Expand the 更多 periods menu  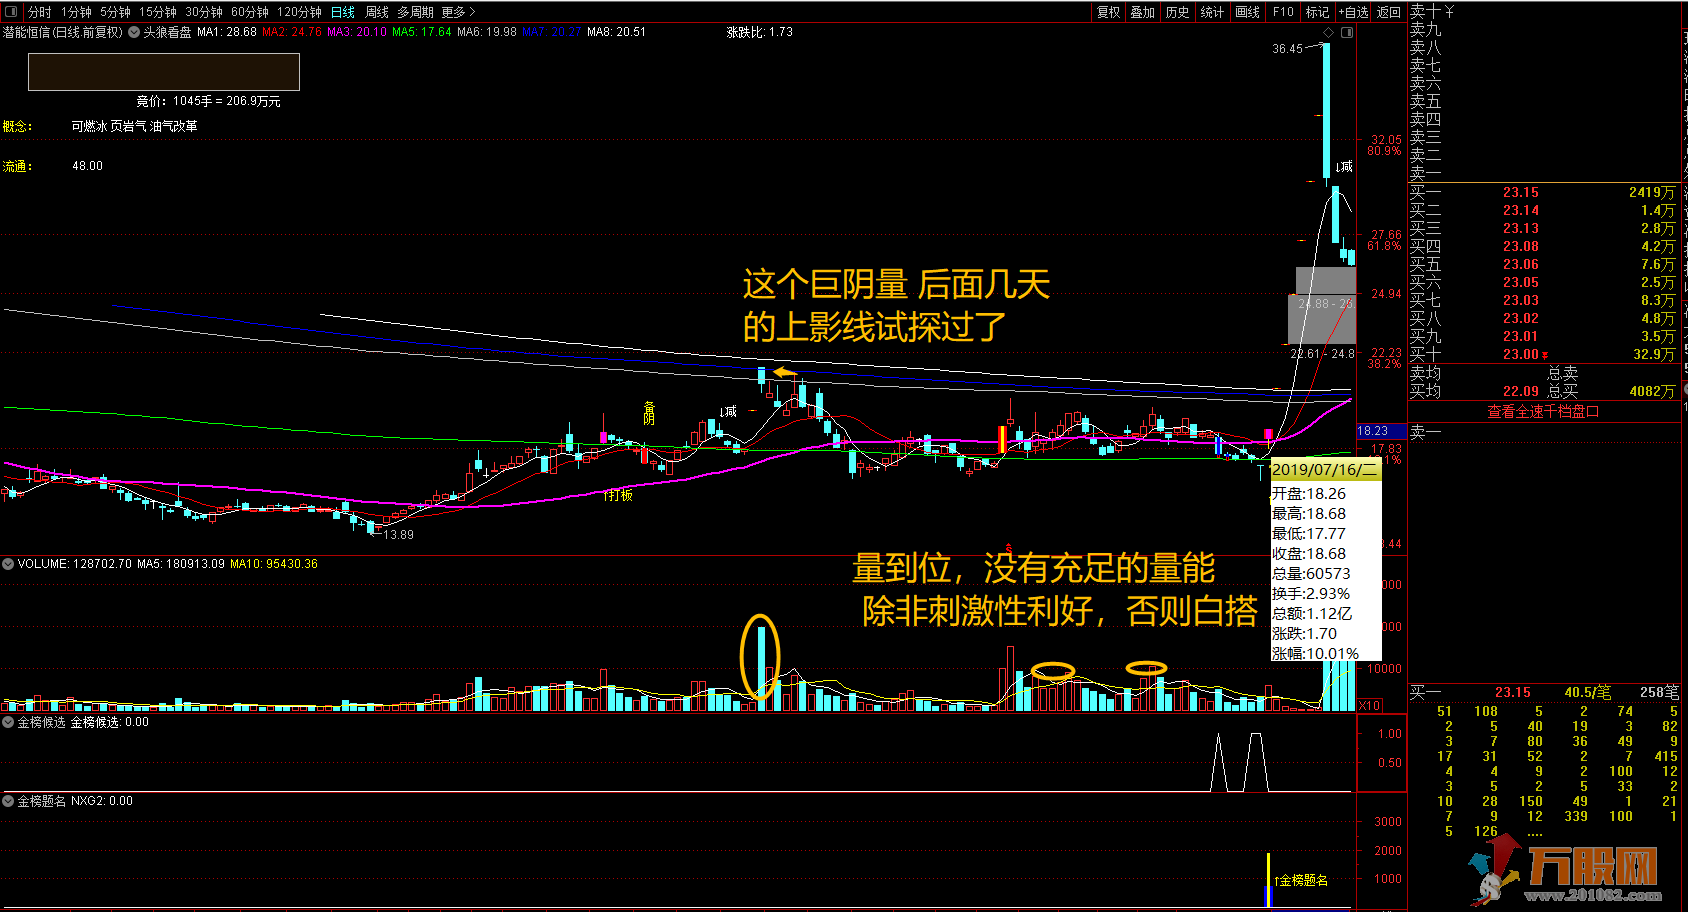458,12
